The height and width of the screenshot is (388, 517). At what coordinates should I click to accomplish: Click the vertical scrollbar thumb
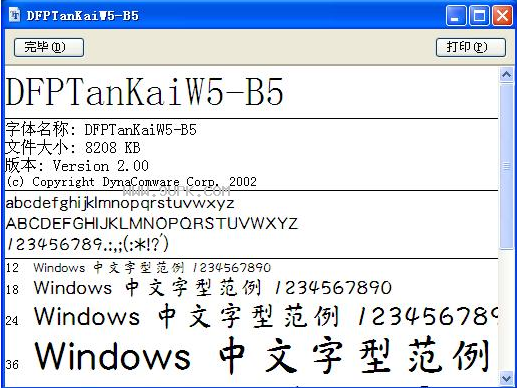pyautogui.click(x=506, y=166)
